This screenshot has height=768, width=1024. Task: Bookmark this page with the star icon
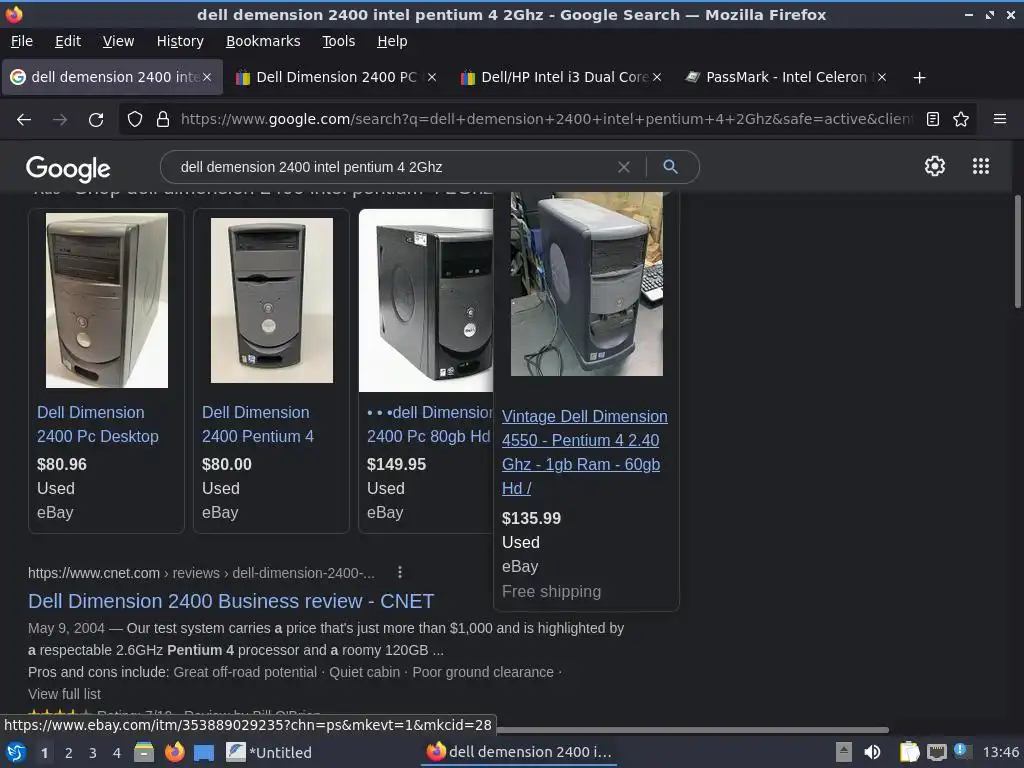(x=961, y=119)
